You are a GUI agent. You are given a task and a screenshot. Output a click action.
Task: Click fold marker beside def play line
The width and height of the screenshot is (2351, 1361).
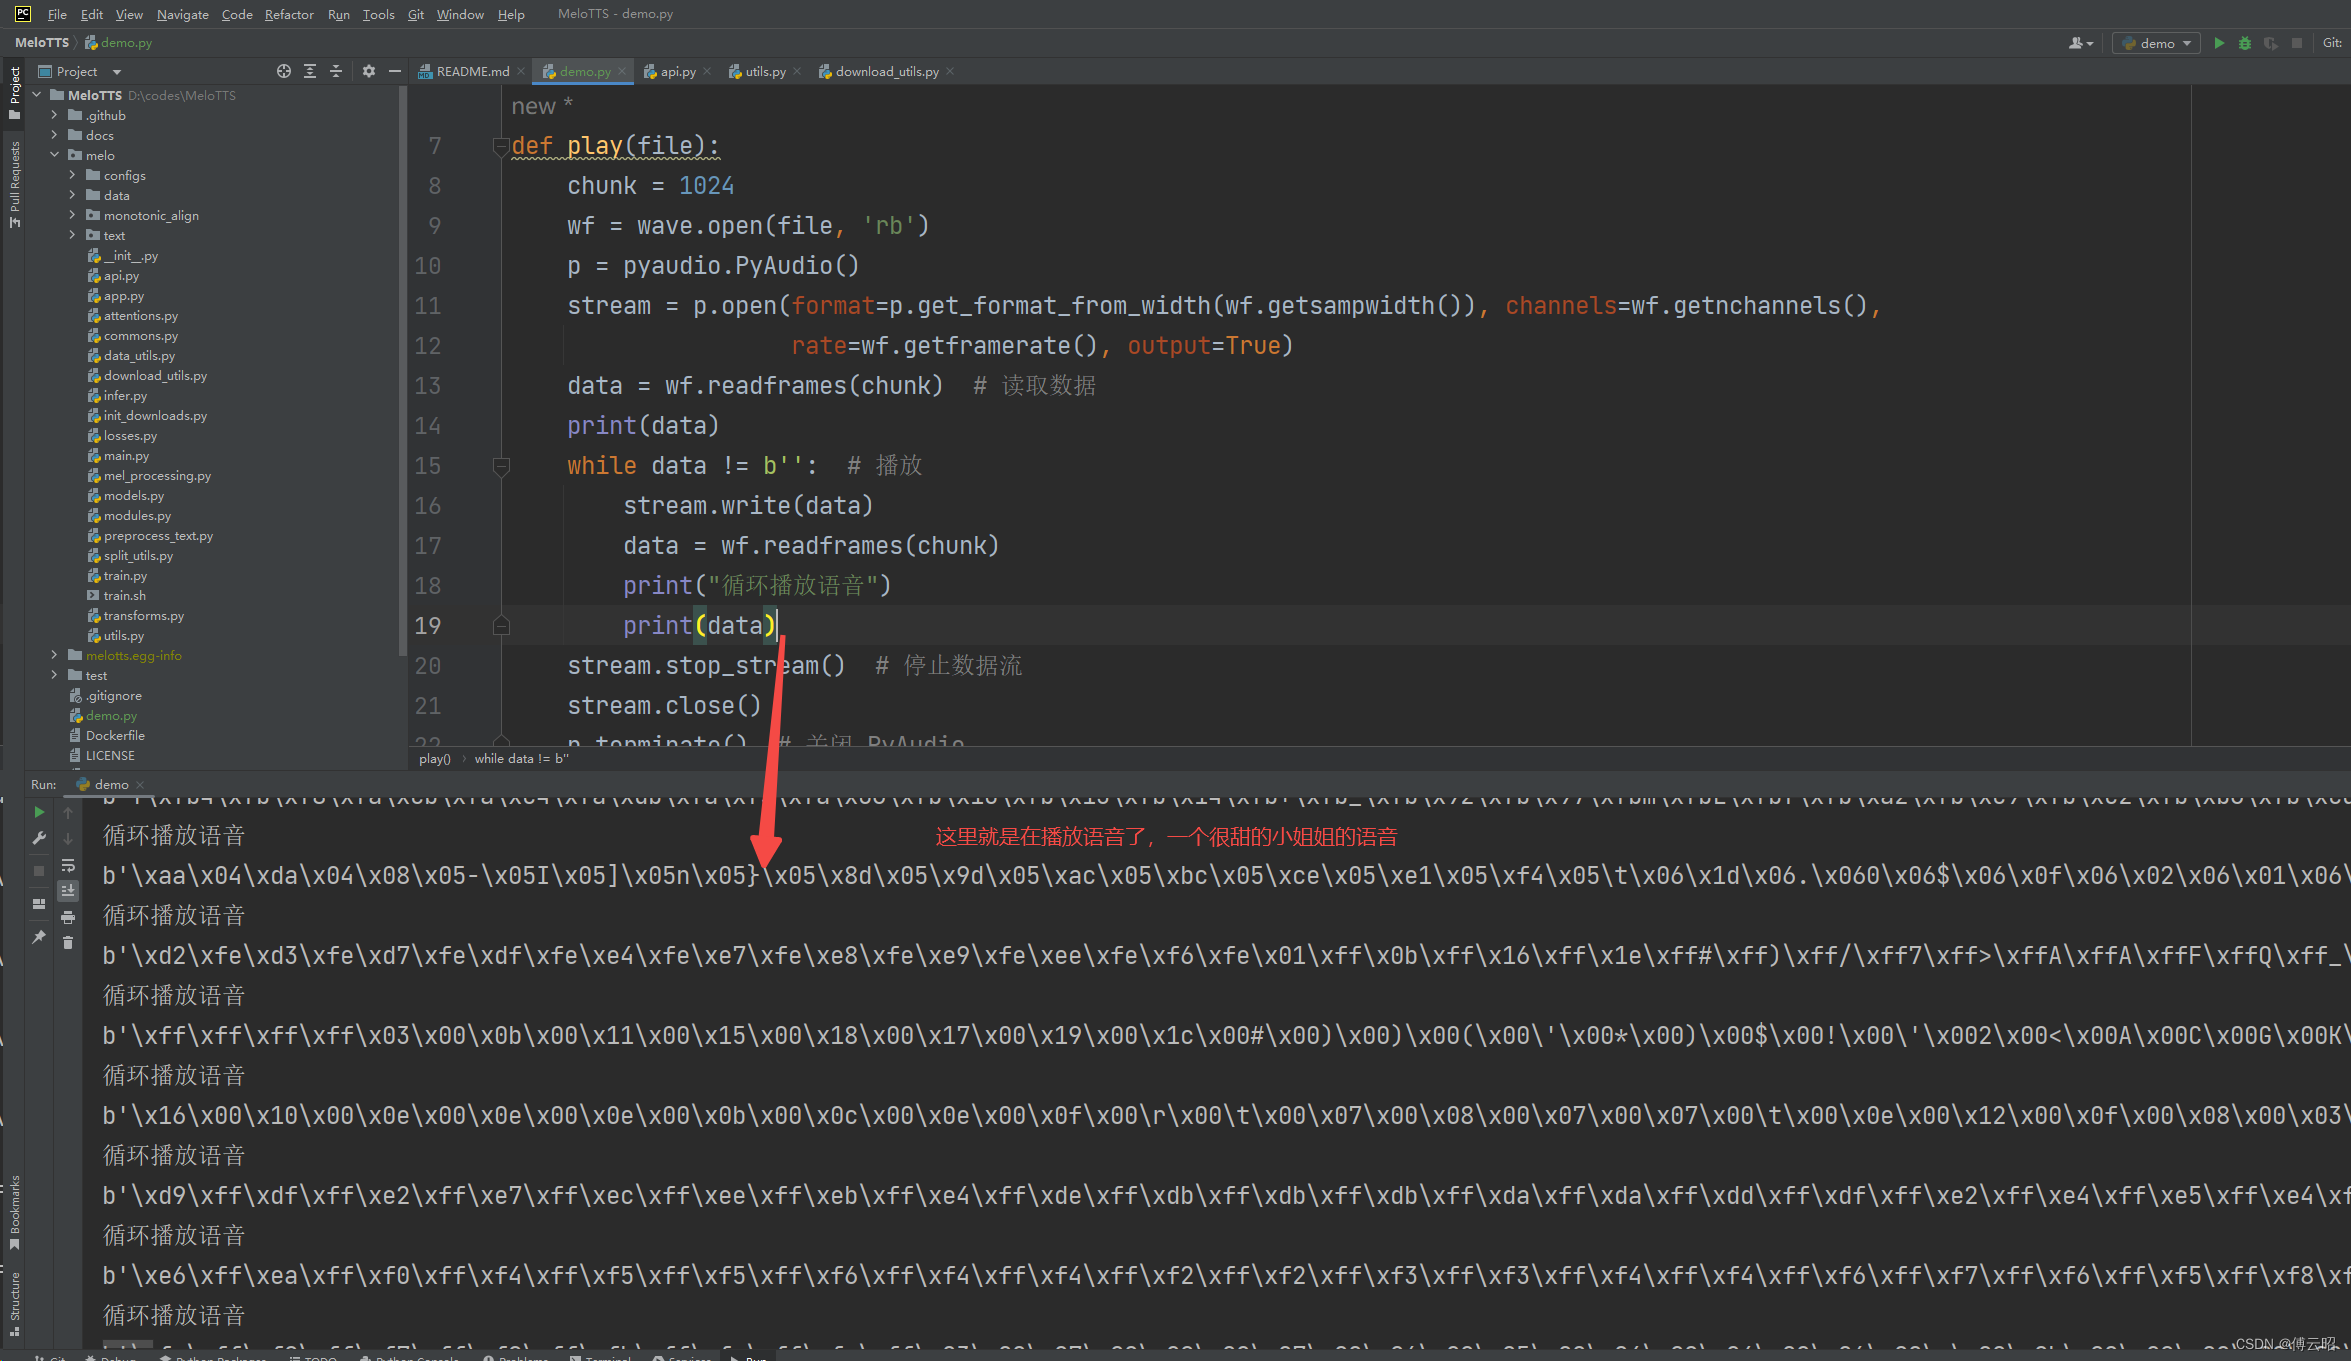tap(501, 147)
